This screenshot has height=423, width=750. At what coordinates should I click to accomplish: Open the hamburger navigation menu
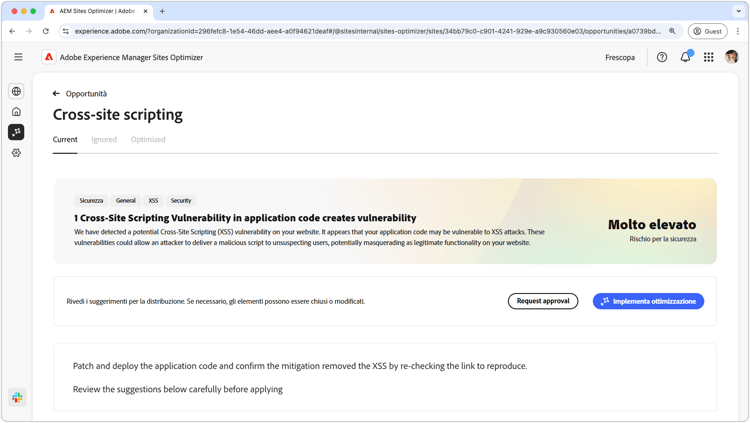click(x=18, y=57)
